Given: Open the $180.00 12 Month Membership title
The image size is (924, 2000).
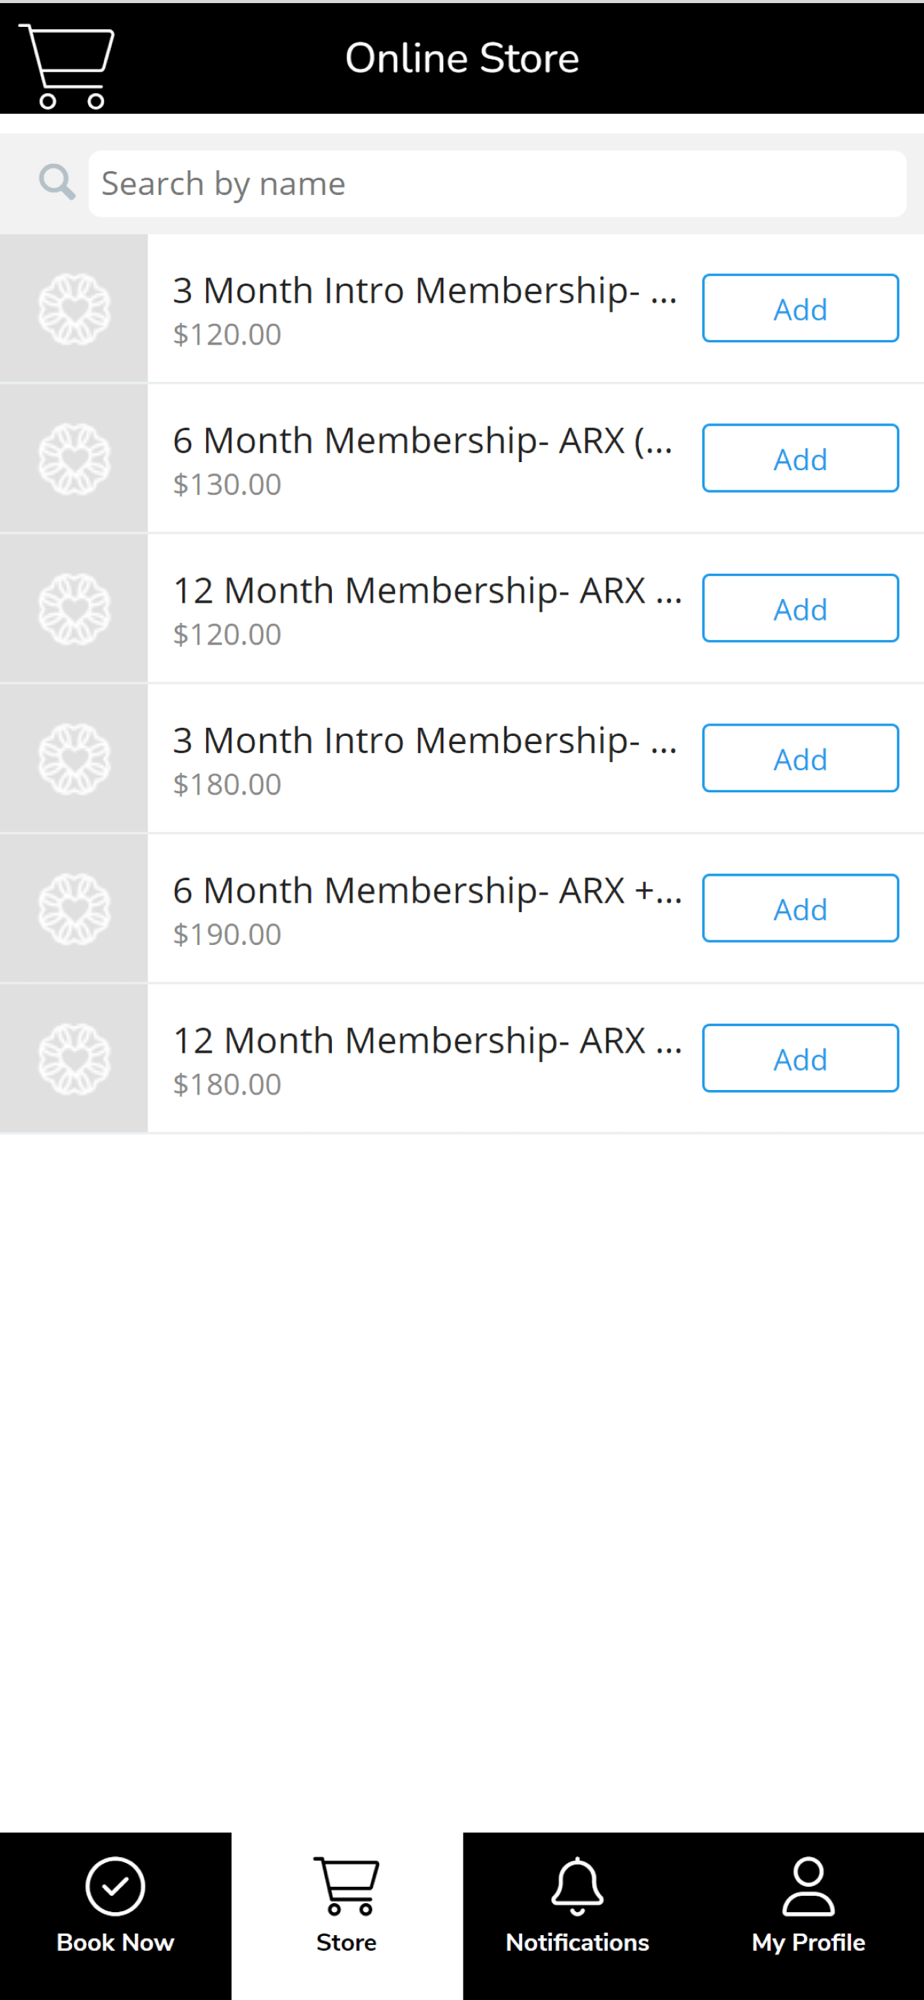Looking at the screenshot, I should pyautogui.click(x=427, y=1041).
